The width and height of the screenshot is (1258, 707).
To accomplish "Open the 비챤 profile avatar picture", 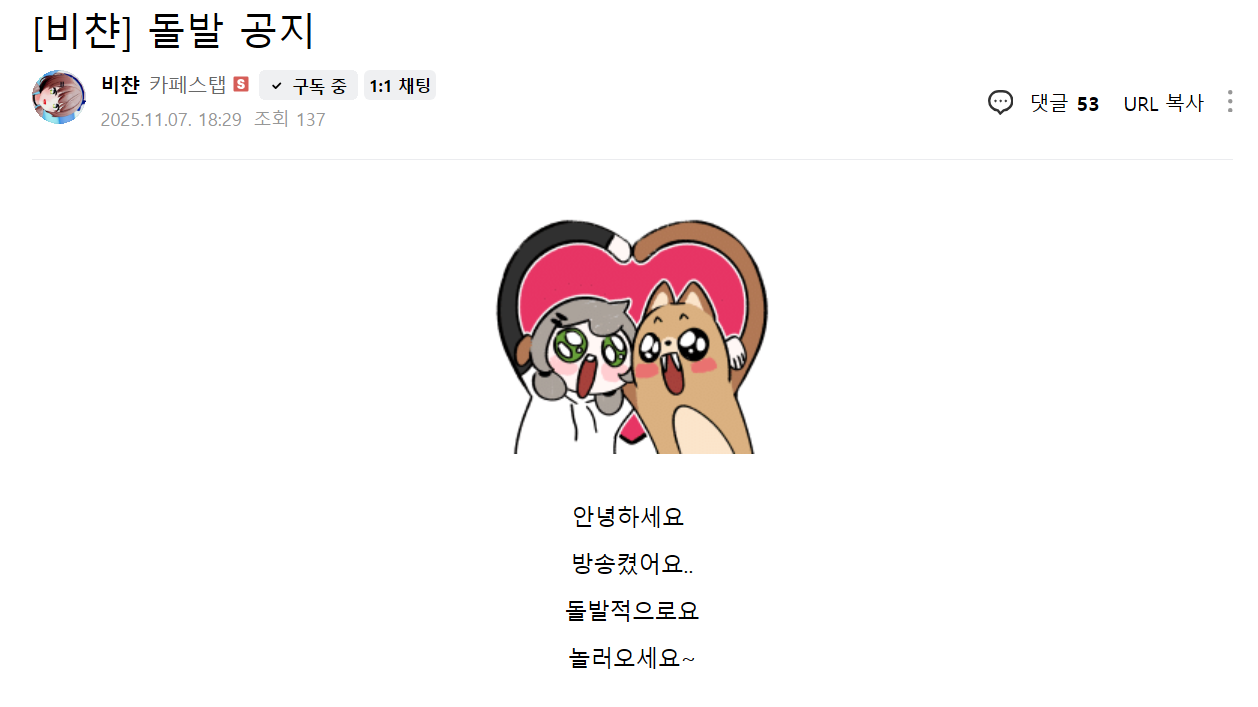I will click(x=59, y=97).
